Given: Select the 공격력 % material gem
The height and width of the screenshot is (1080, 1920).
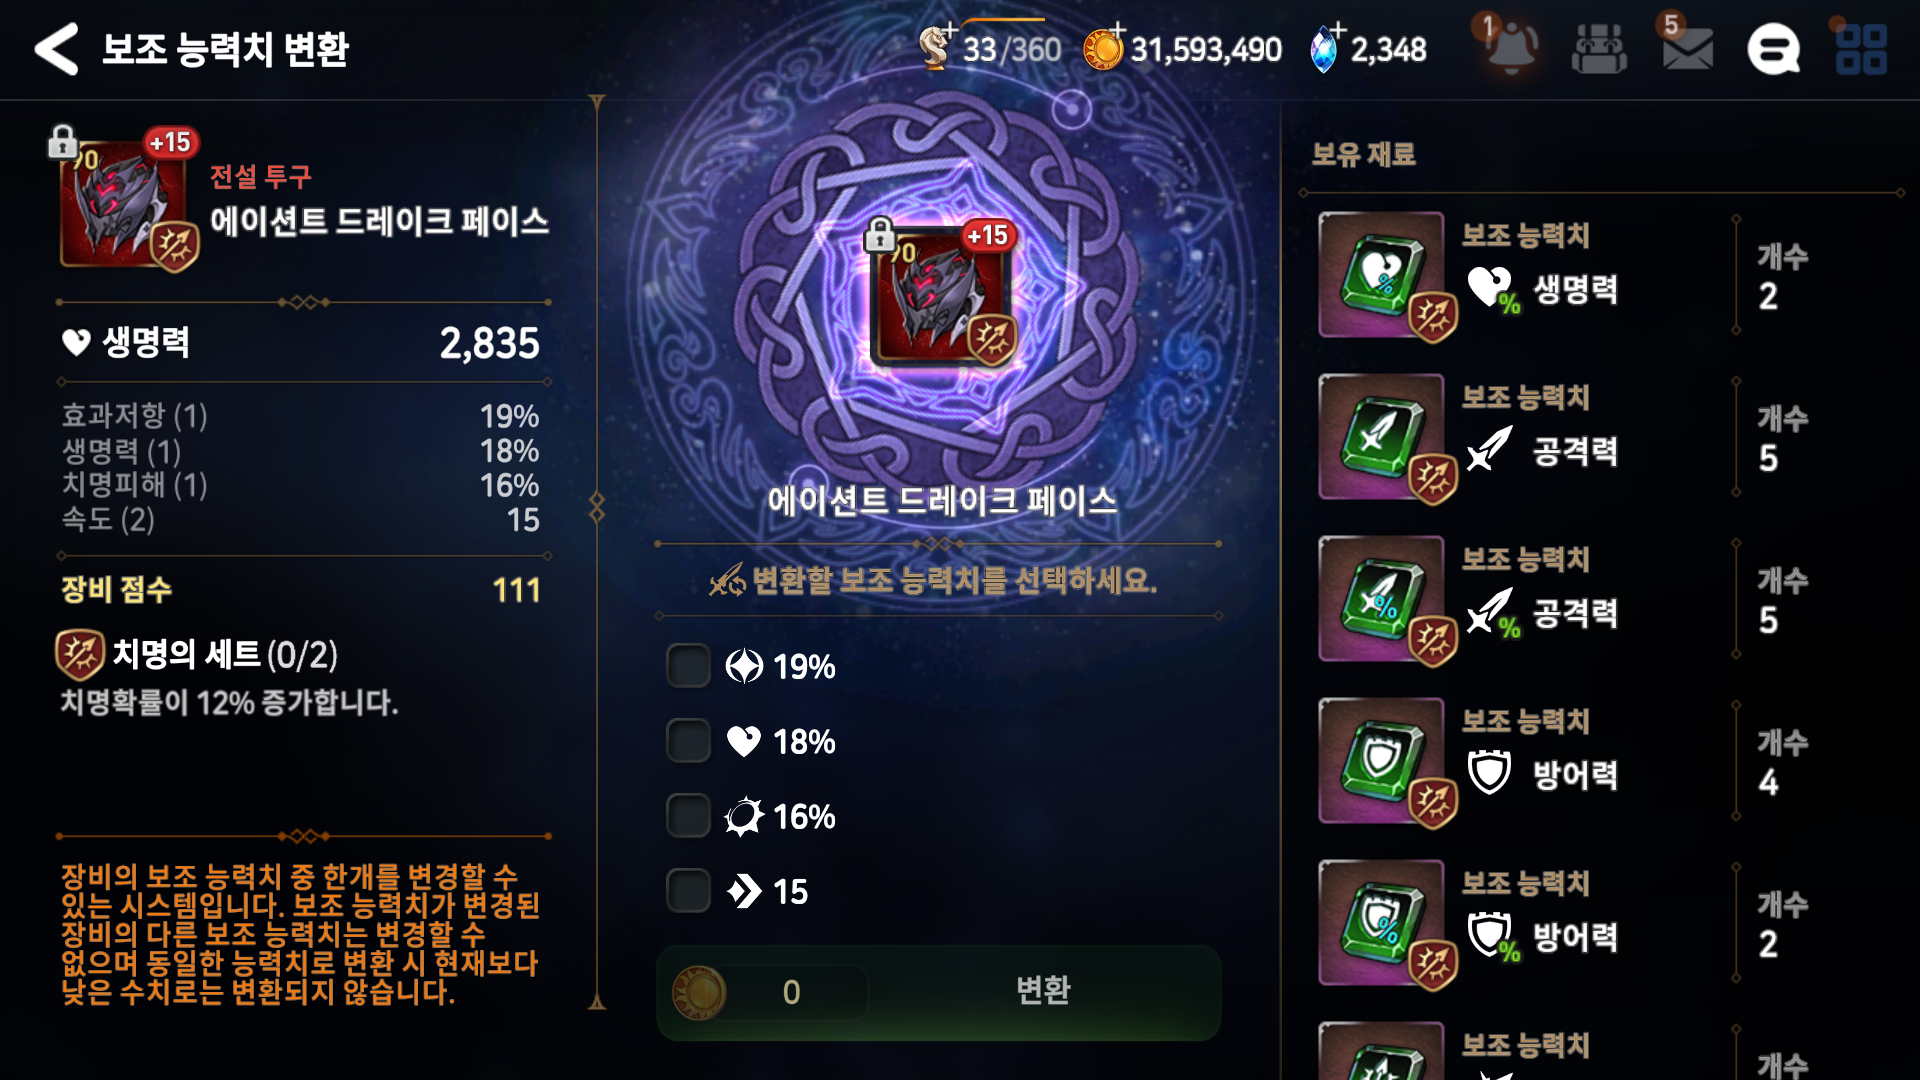Looking at the screenshot, I should [x=1384, y=600].
